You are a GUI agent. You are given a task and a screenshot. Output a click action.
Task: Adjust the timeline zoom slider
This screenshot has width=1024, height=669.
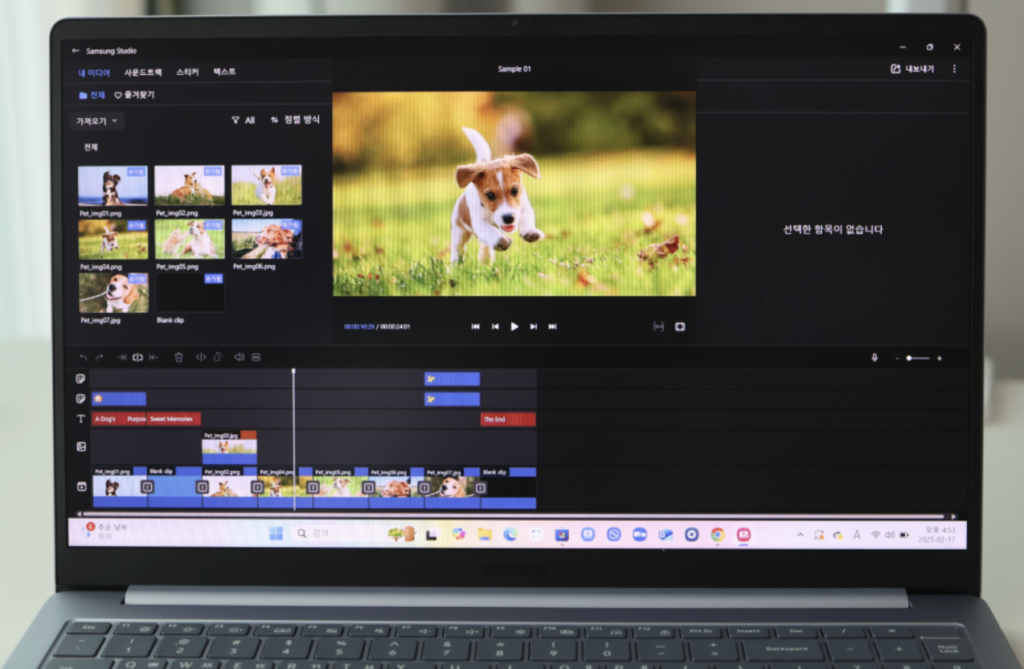click(918, 358)
